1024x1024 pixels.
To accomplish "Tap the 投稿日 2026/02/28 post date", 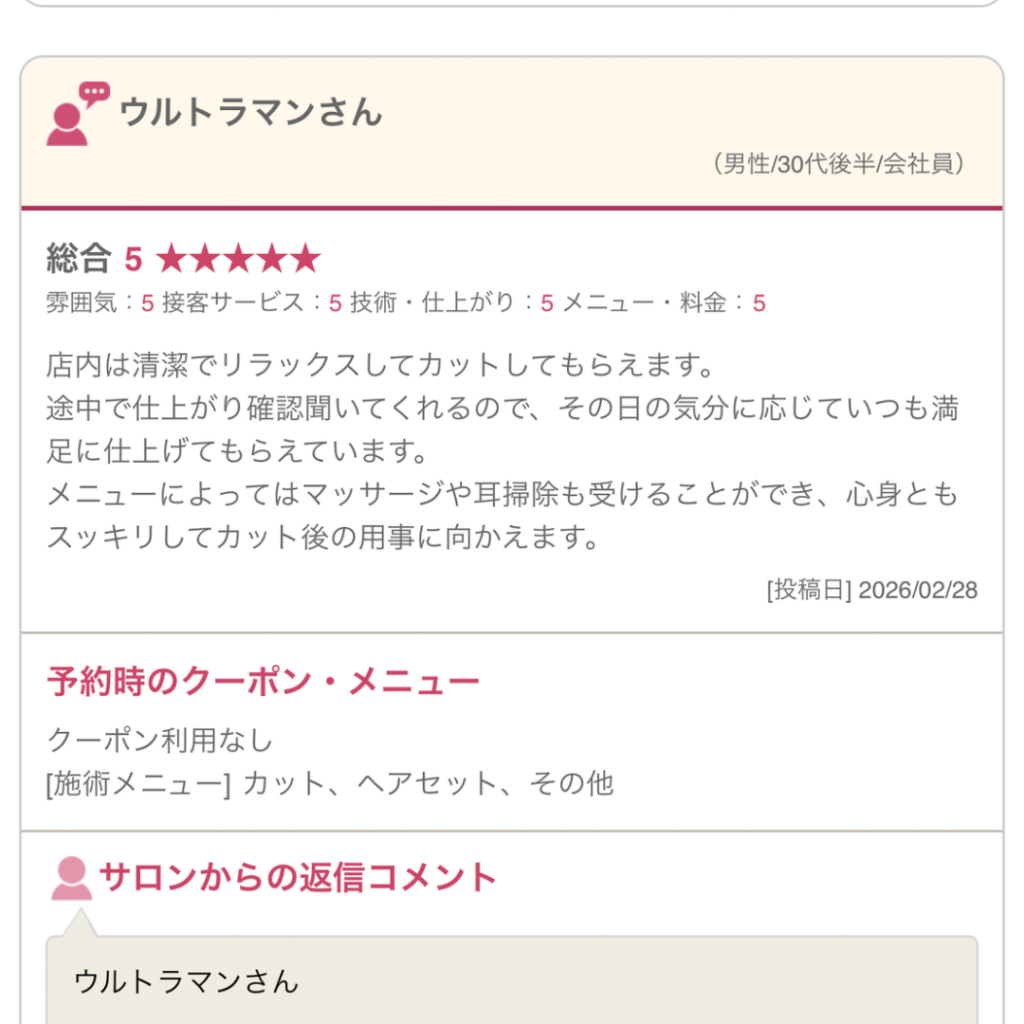I will (x=872, y=590).
